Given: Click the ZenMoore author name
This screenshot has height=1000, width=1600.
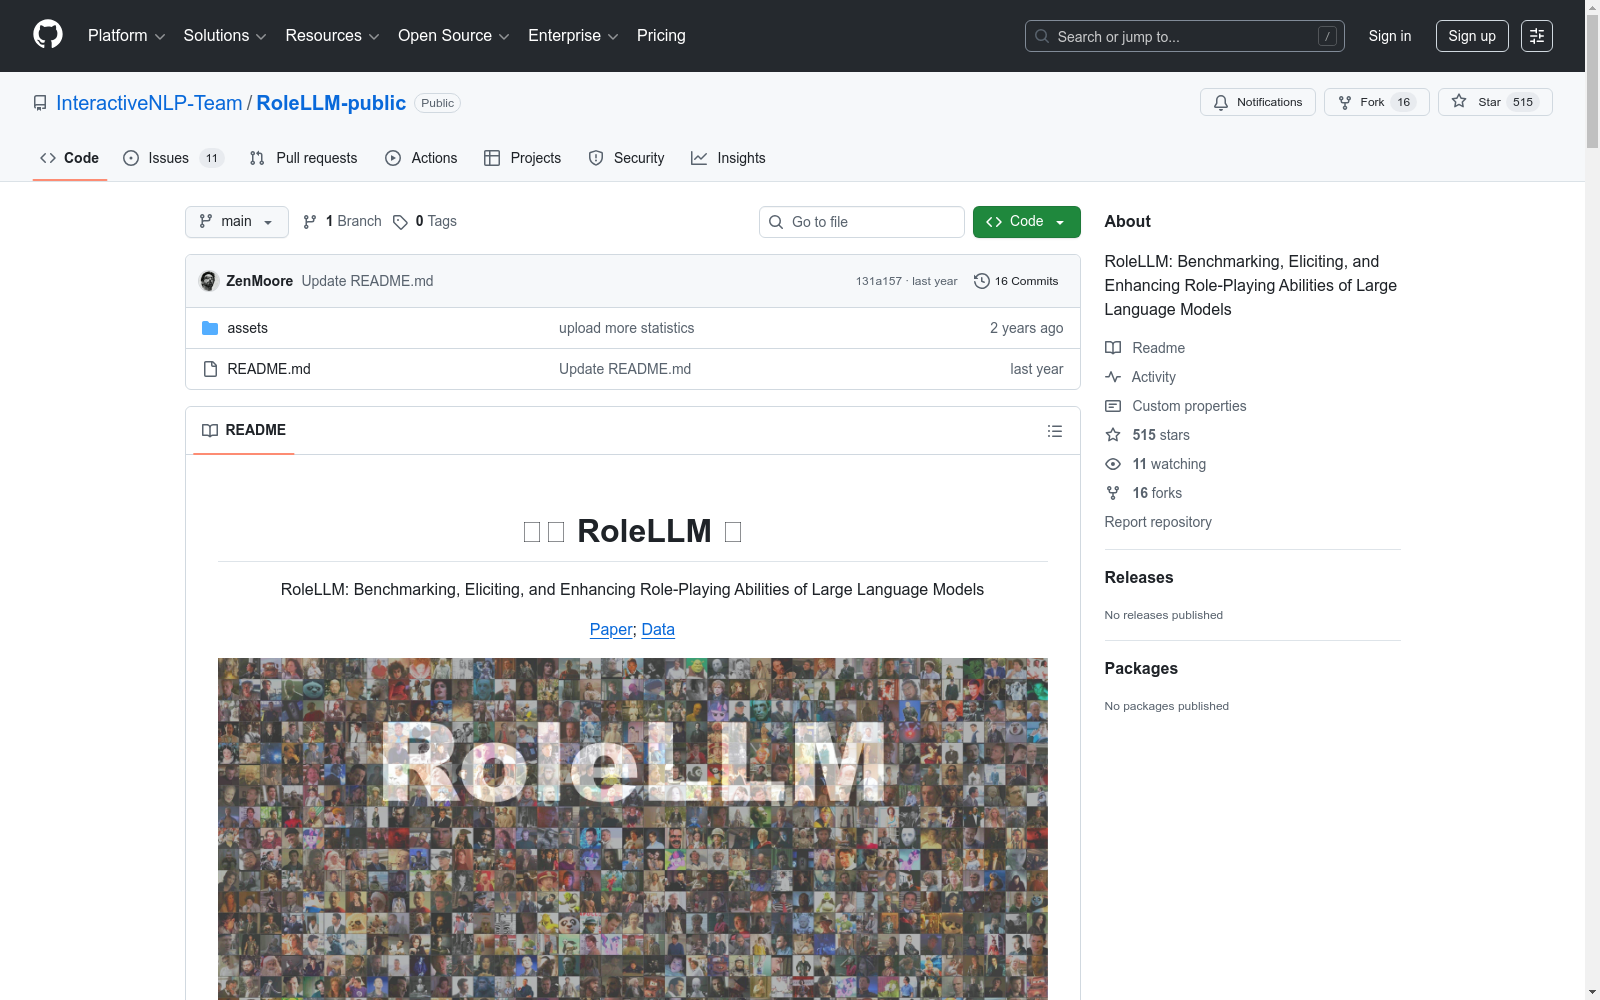Looking at the screenshot, I should tap(259, 281).
